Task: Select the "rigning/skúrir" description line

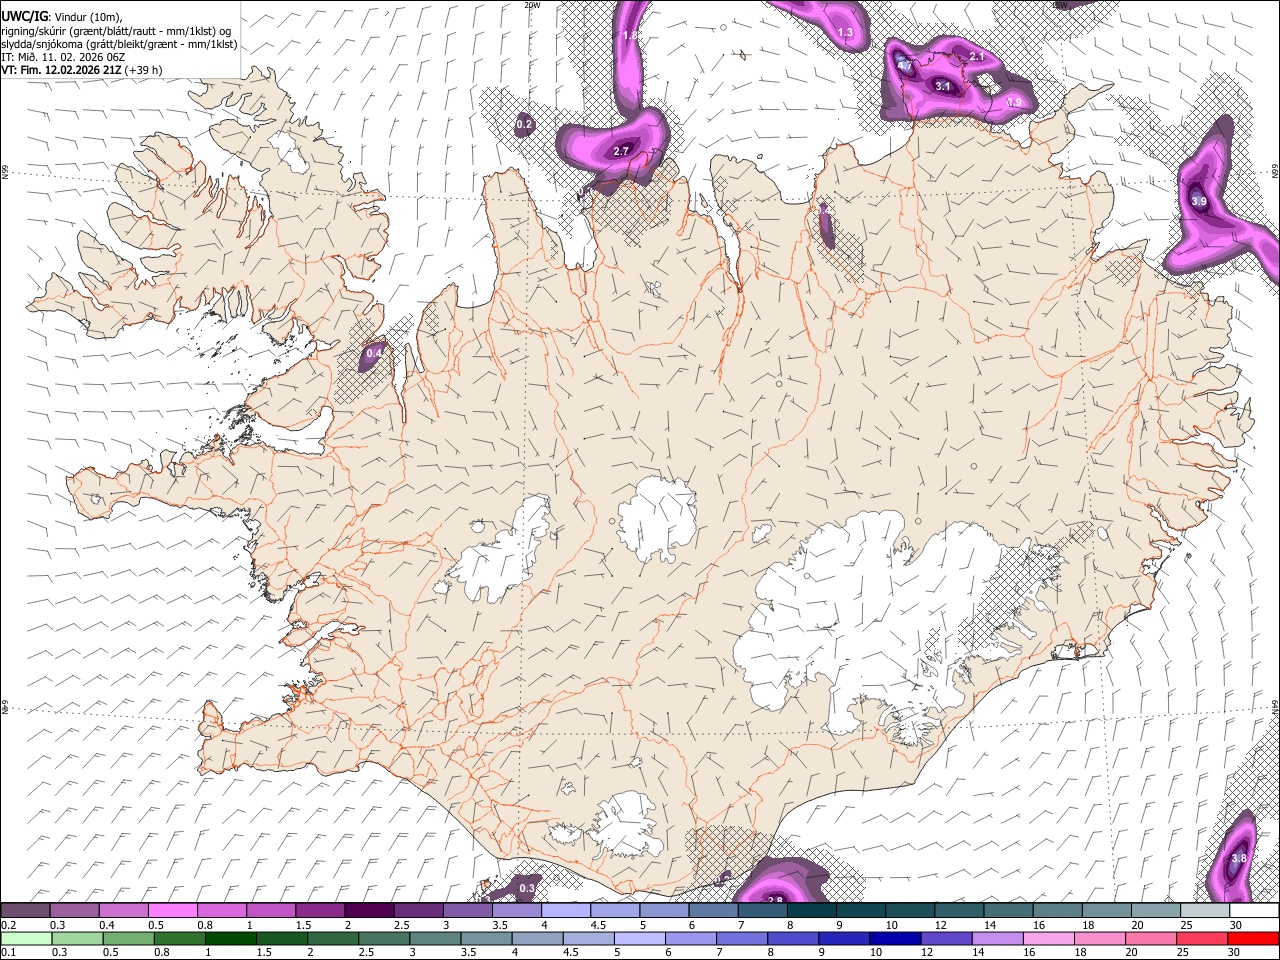Action: point(118,31)
